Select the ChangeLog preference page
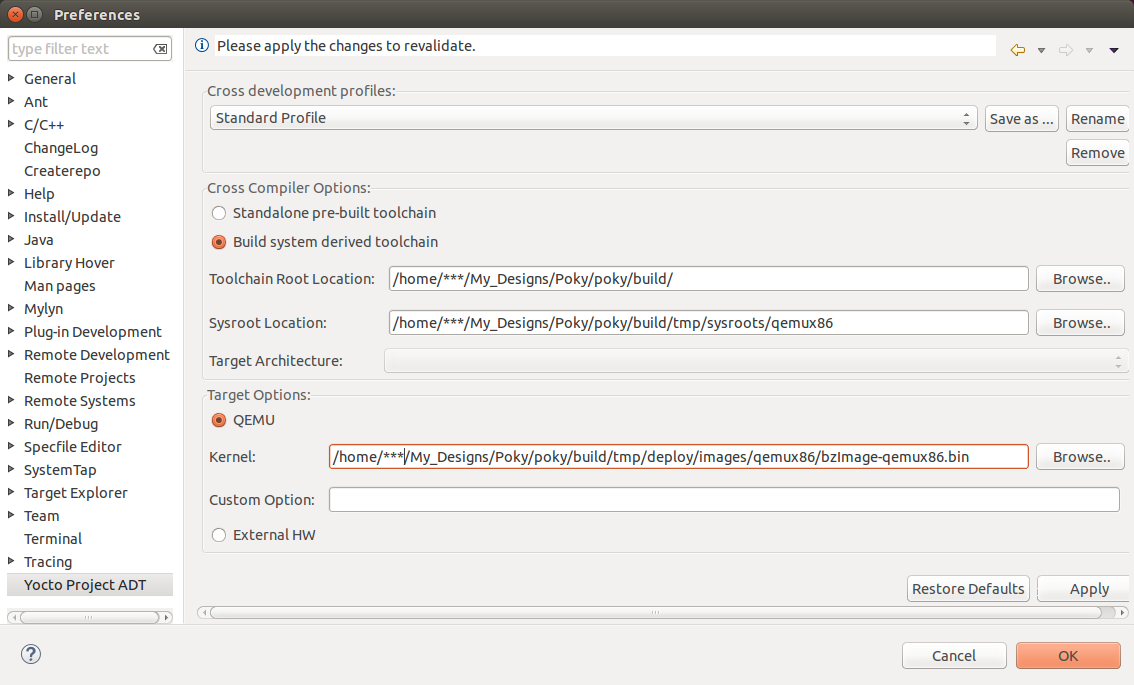The width and height of the screenshot is (1134, 685). click(62, 147)
